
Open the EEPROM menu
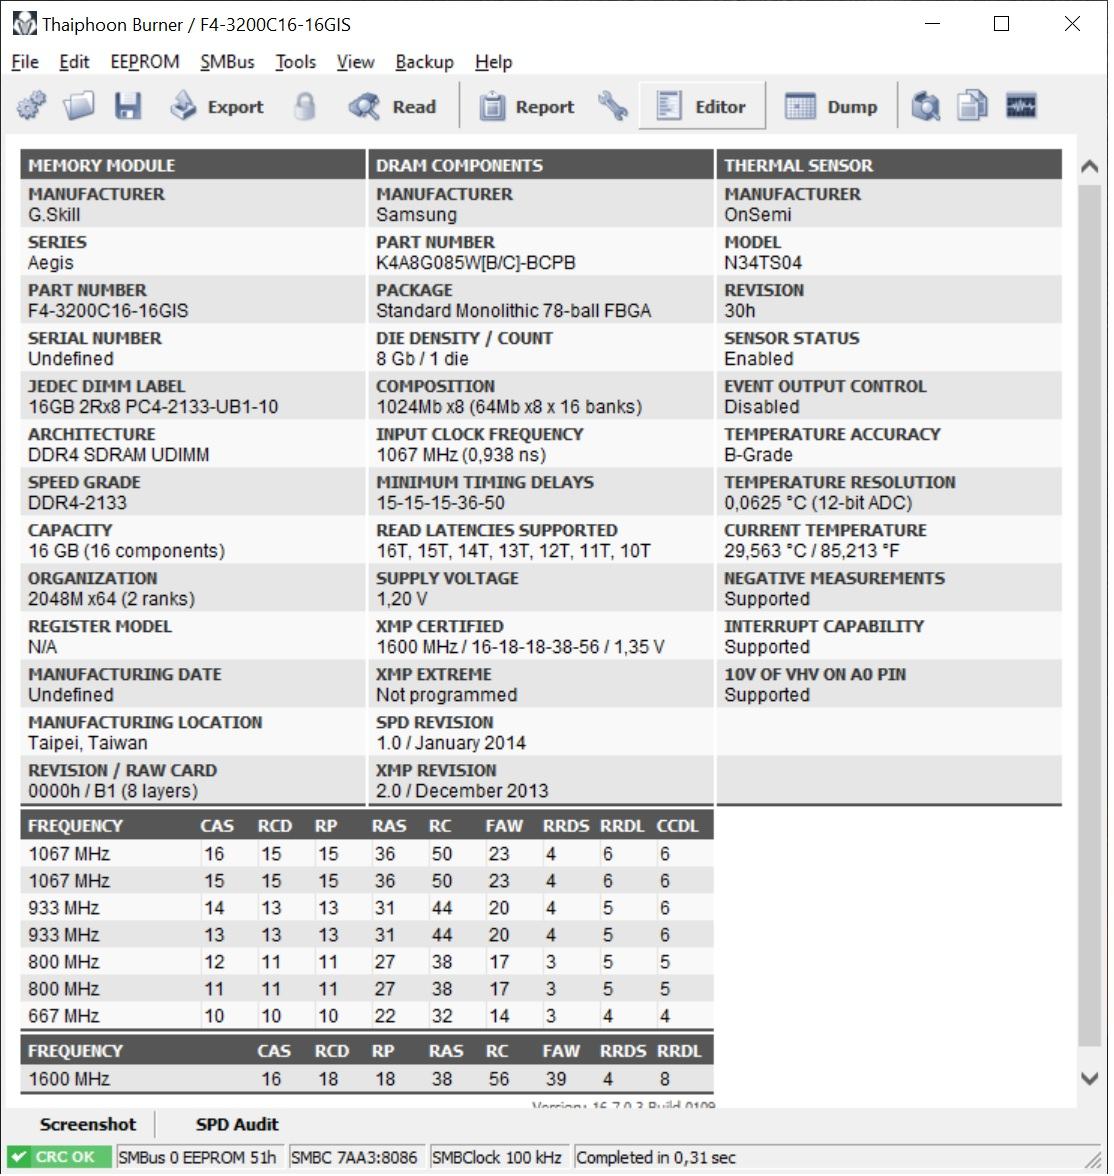145,62
